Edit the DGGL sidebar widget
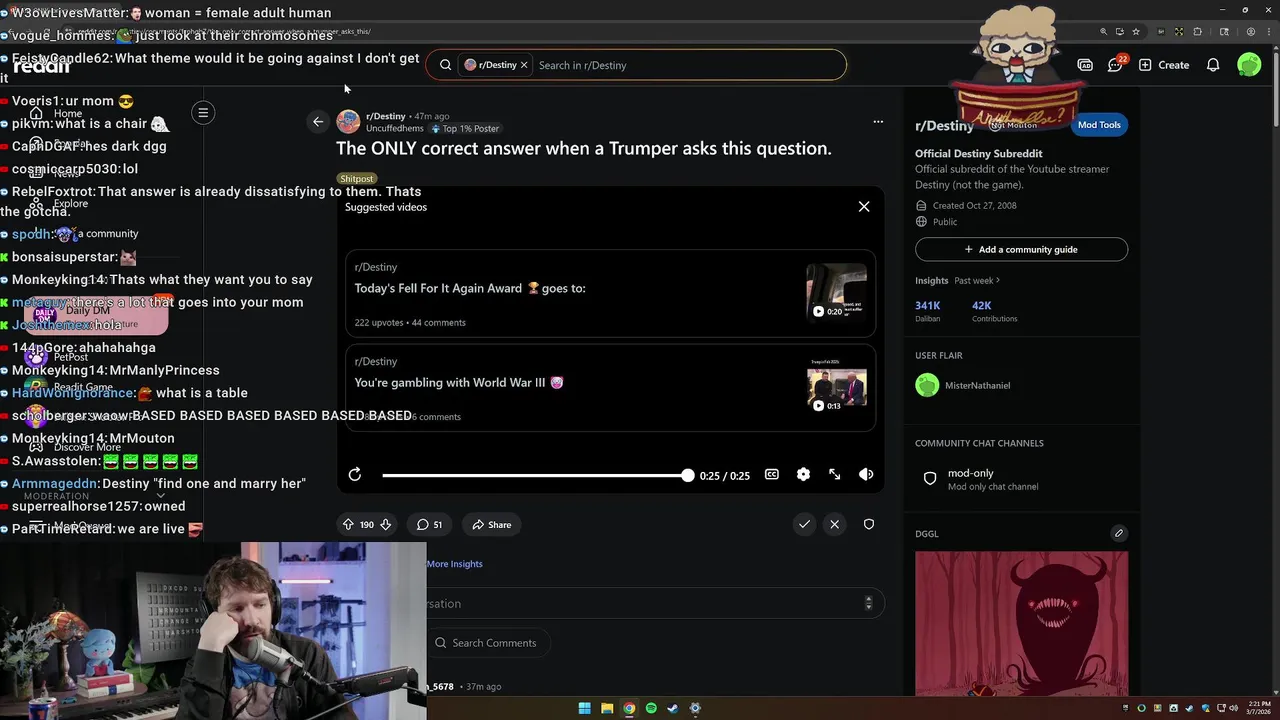The width and height of the screenshot is (1280, 720). click(1119, 533)
